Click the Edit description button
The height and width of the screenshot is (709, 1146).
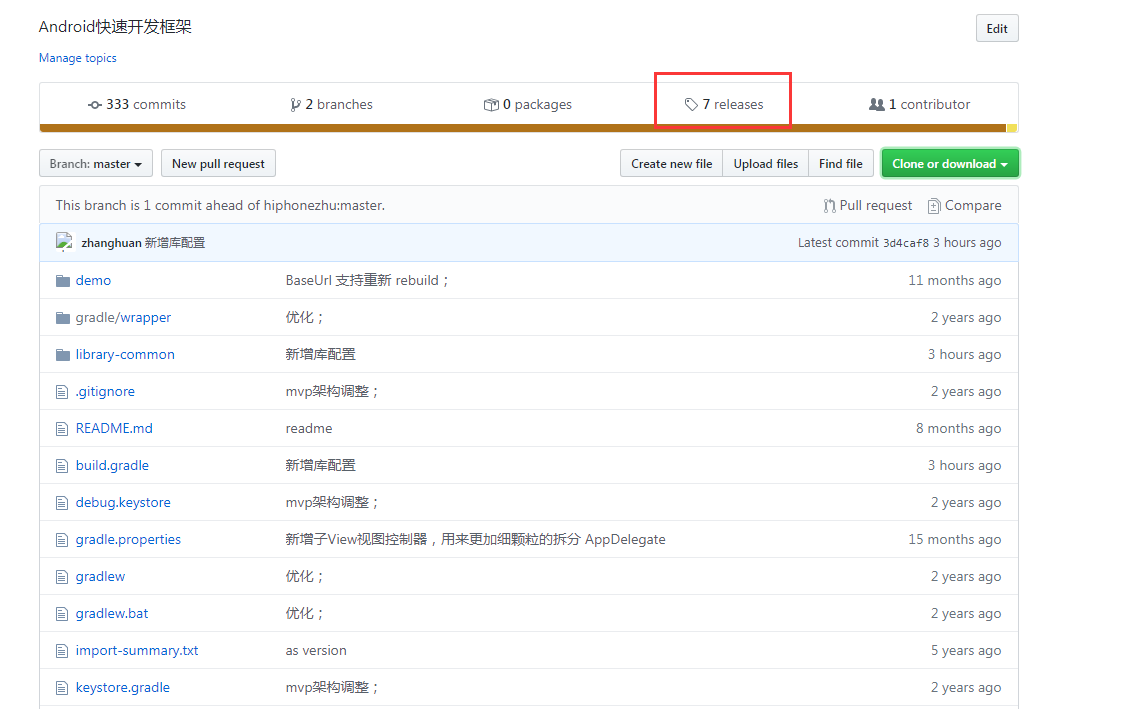coord(997,29)
